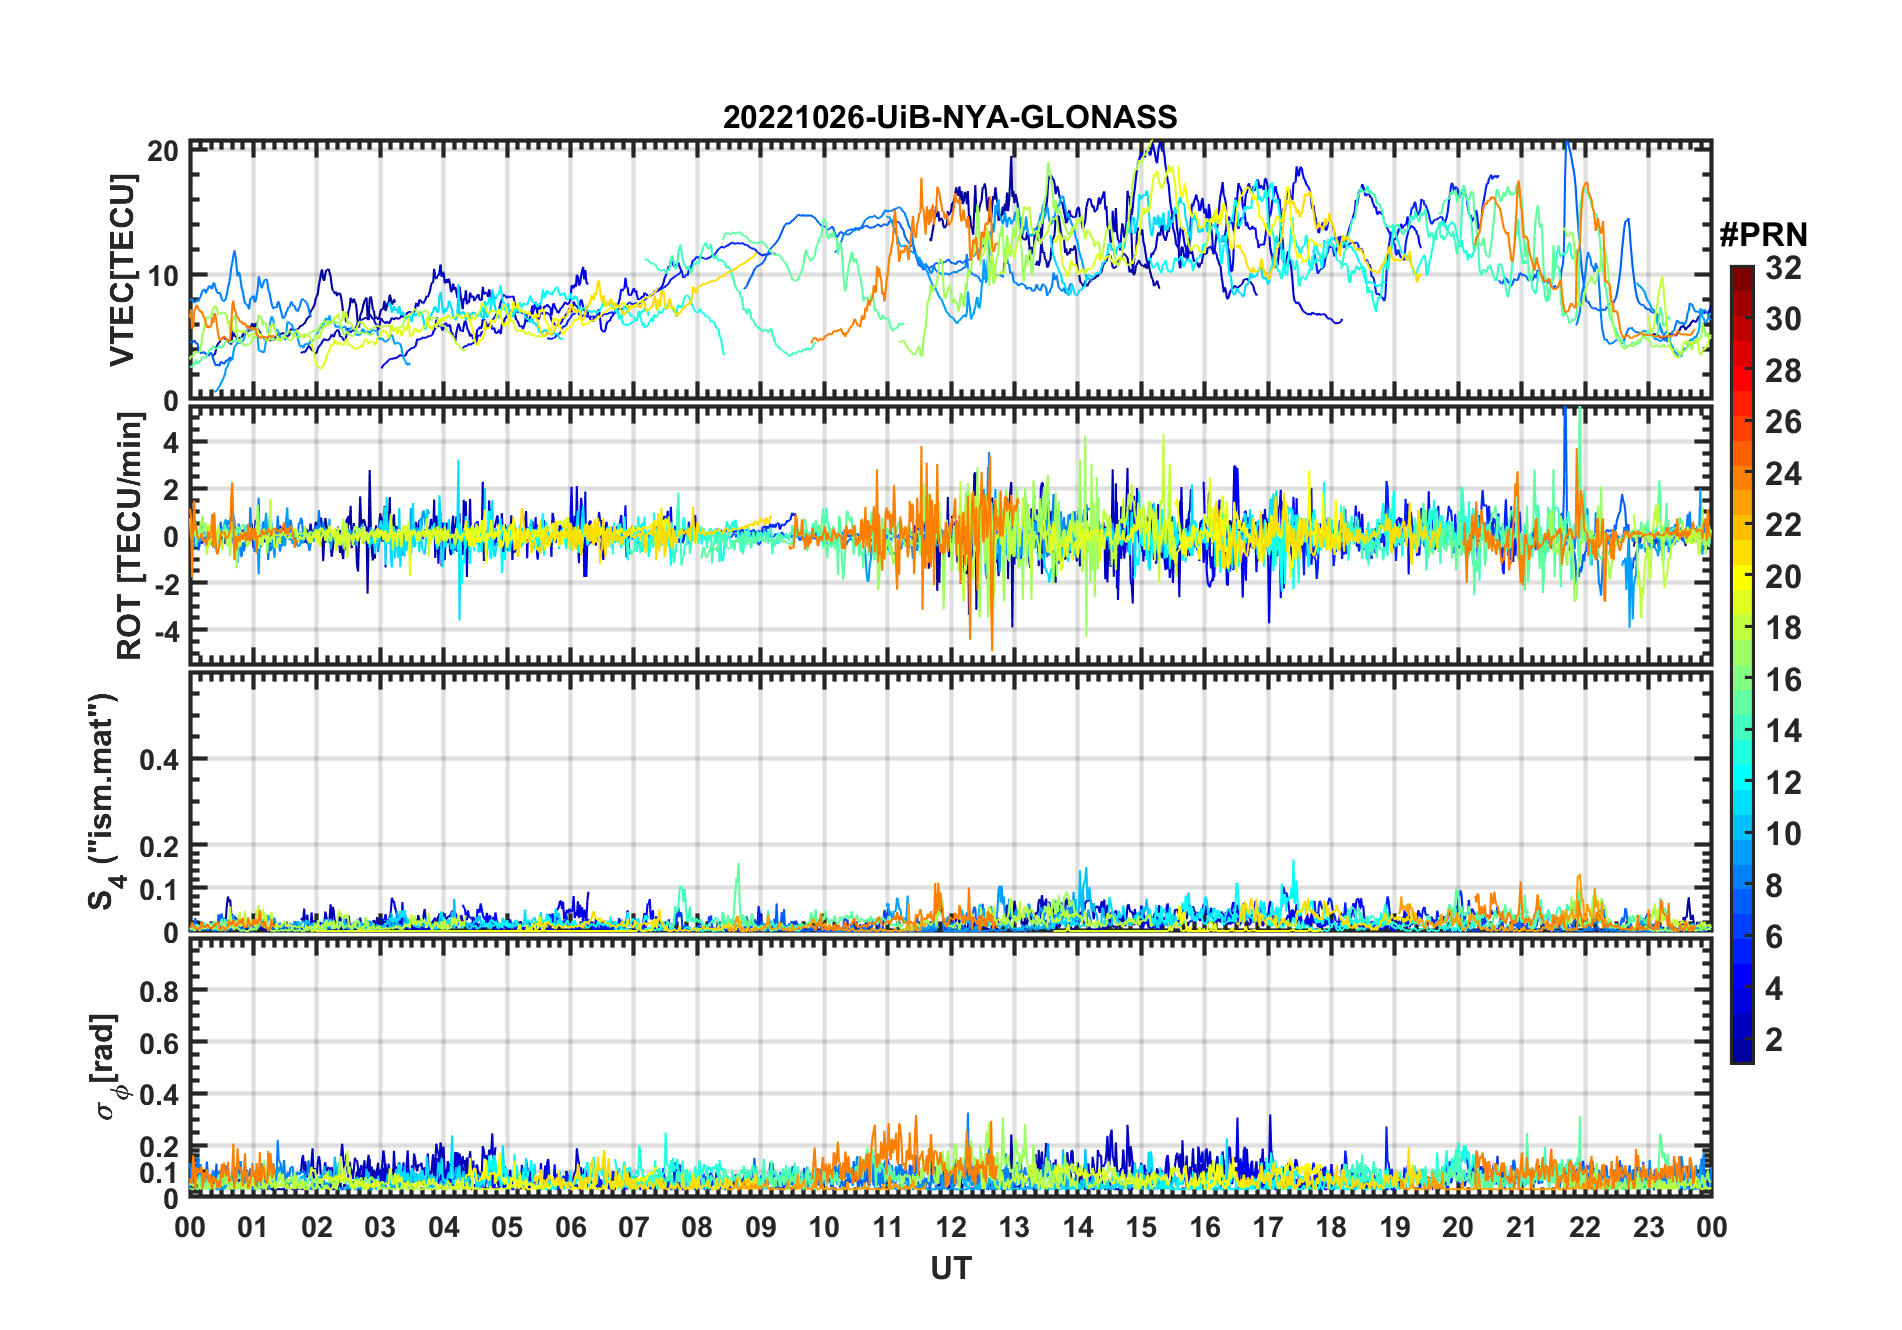Pick tick 0 on the σφ y-axis
The image size is (1902, 1330).
click(x=171, y=1198)
